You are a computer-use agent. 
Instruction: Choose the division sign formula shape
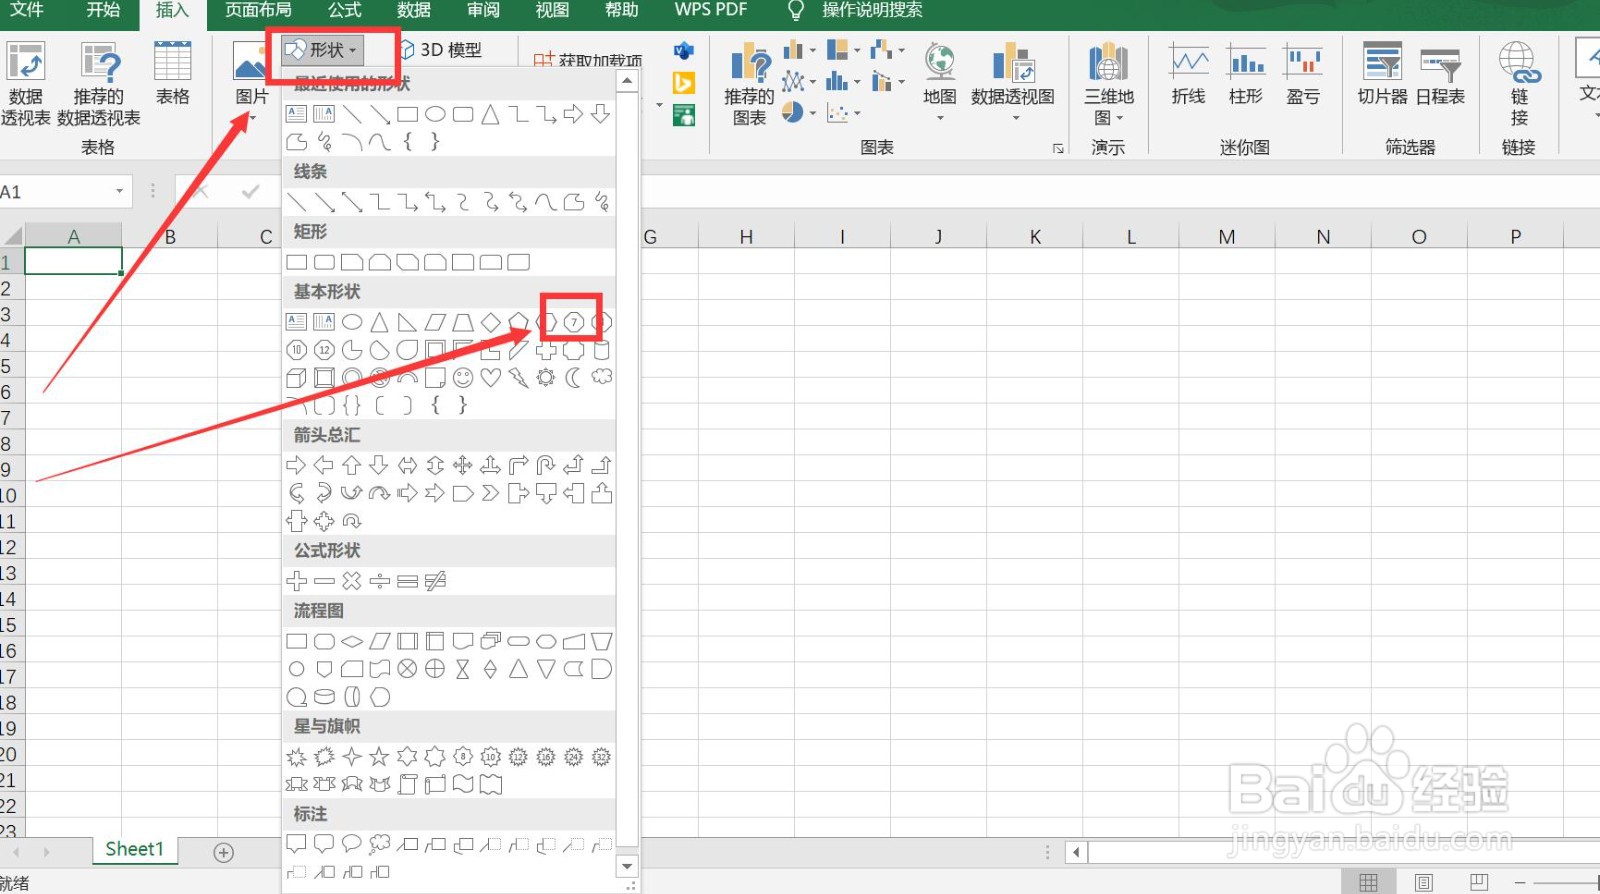coord(379,581)
